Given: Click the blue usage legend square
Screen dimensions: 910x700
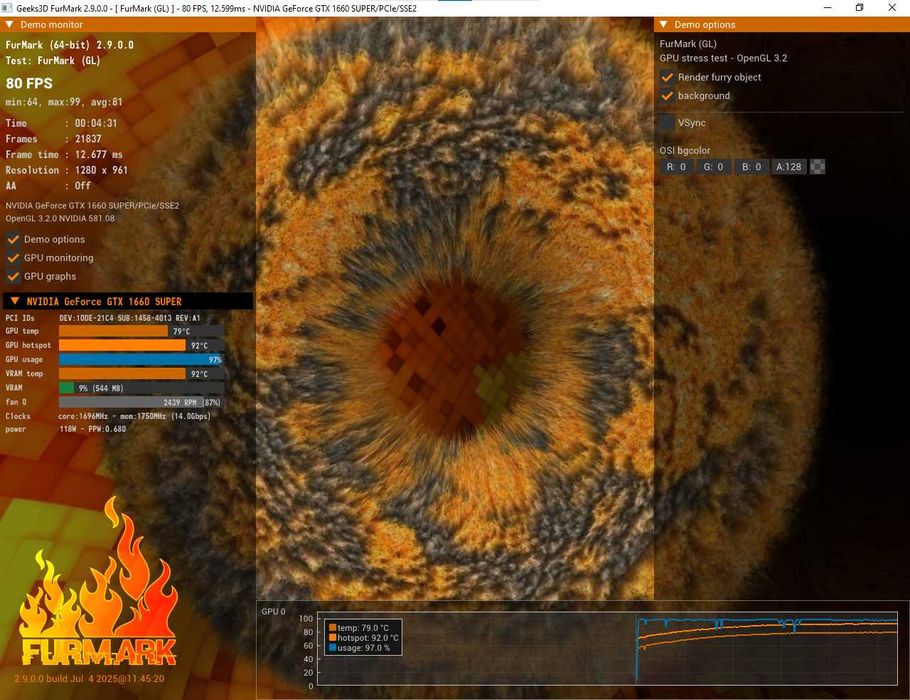Looking at the screenshot, I should pos(333,647).
